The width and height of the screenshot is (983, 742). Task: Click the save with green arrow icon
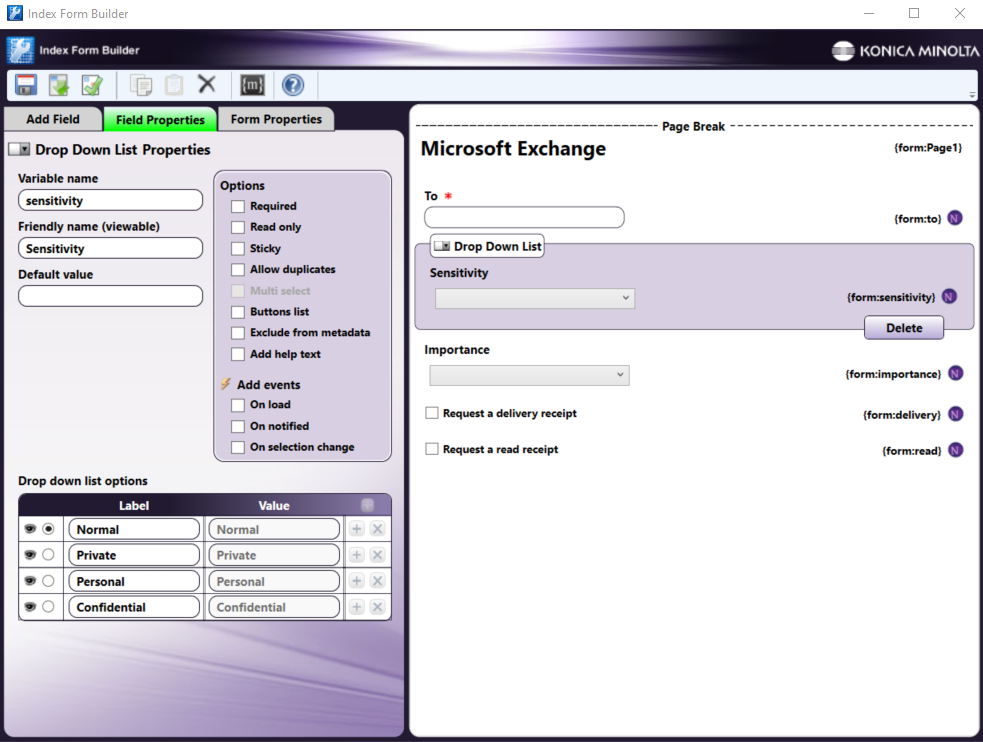59,85
